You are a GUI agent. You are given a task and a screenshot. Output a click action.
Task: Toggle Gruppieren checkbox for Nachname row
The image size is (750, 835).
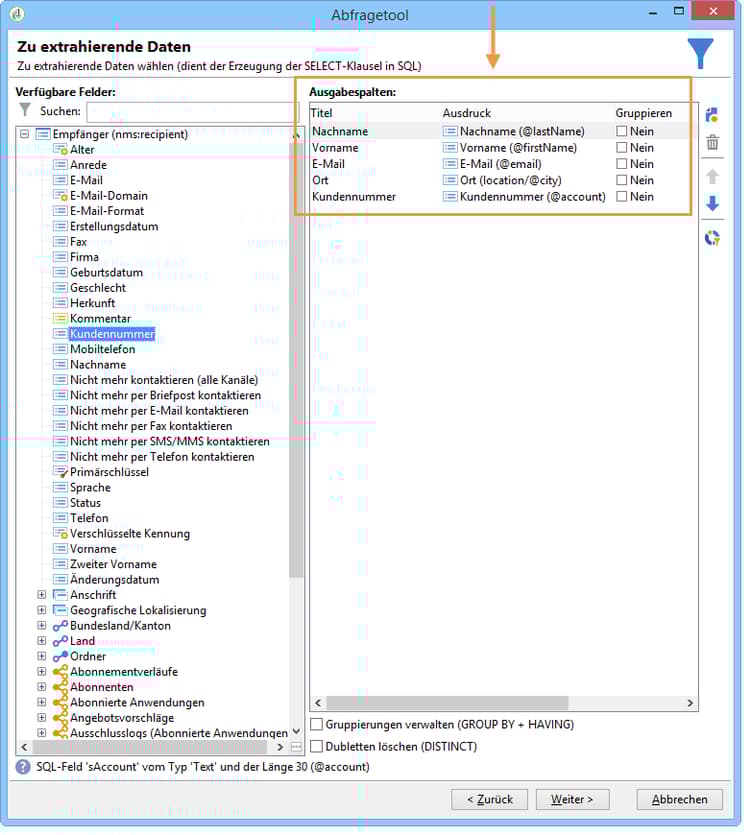tap(621, 131)
